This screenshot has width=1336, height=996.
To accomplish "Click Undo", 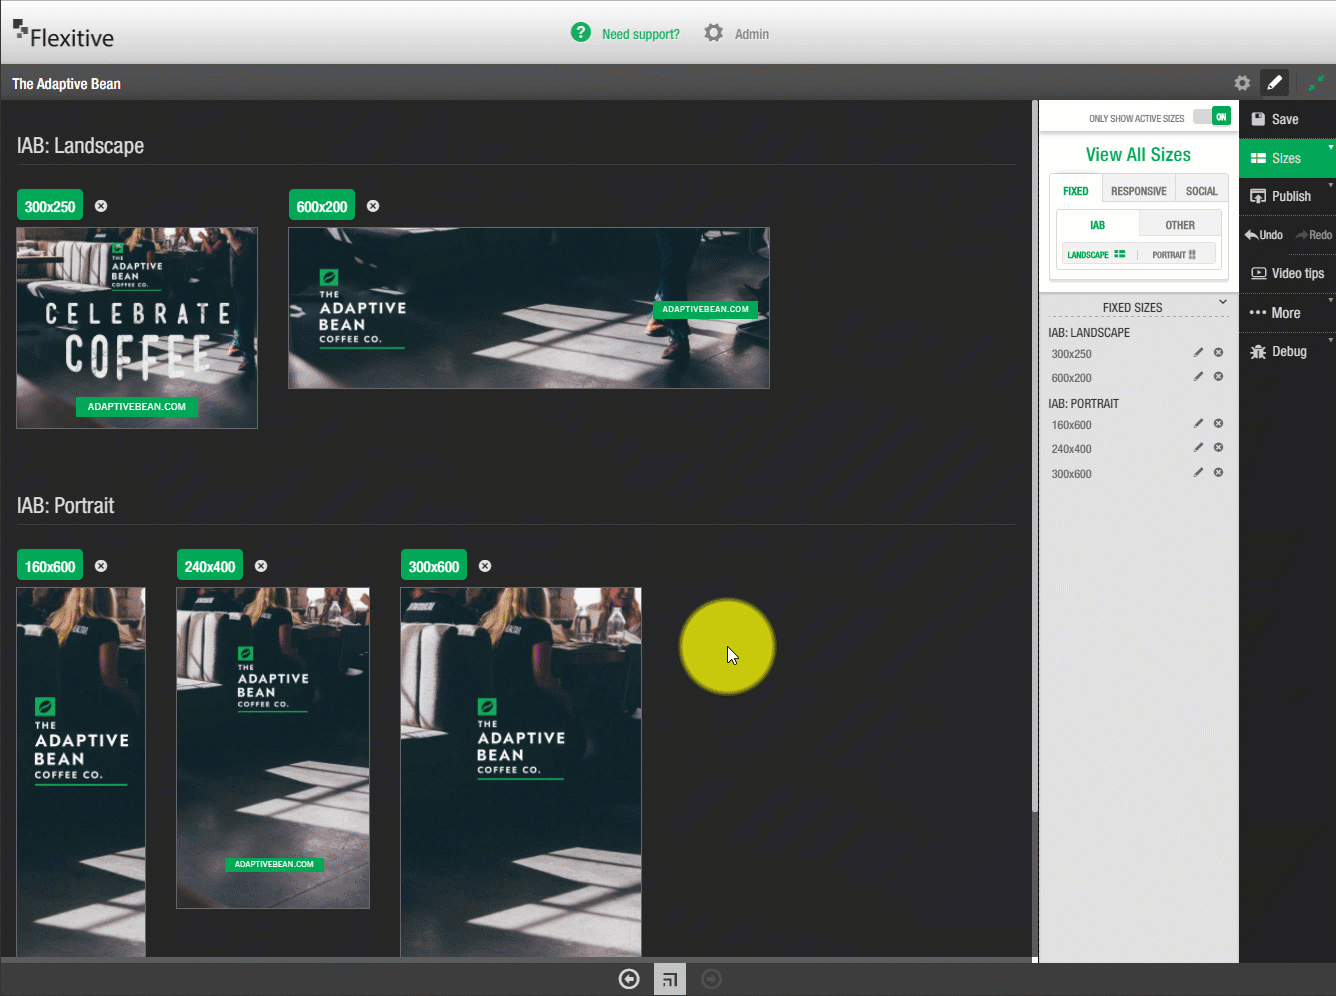I will click(1264, 235).
